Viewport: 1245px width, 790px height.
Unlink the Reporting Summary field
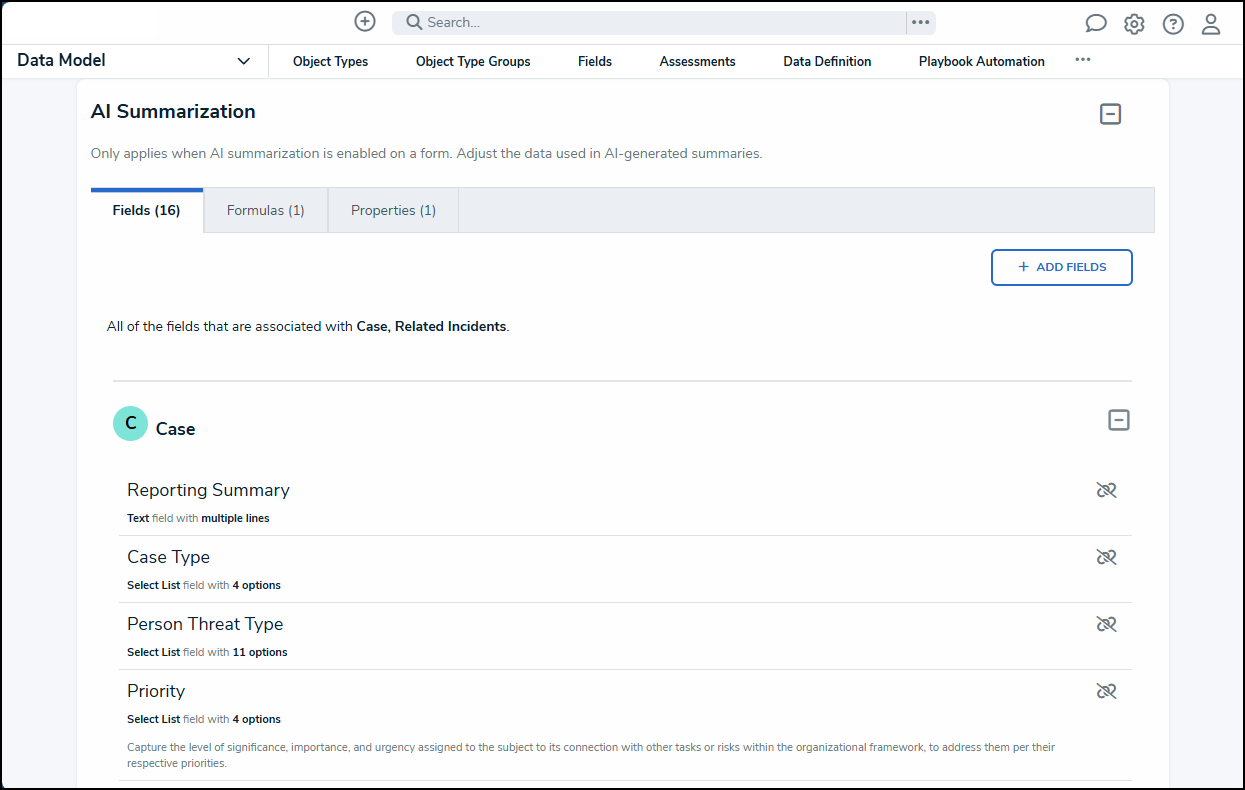[x=1106, y=490]
